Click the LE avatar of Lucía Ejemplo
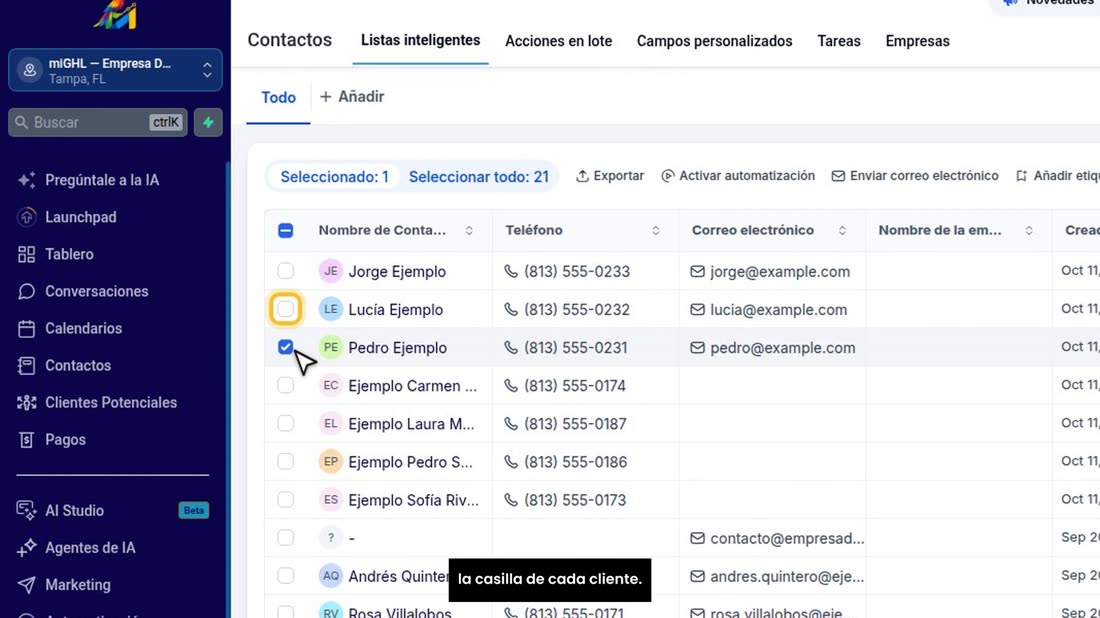1100x618 pixels. (x=330, y=309)
